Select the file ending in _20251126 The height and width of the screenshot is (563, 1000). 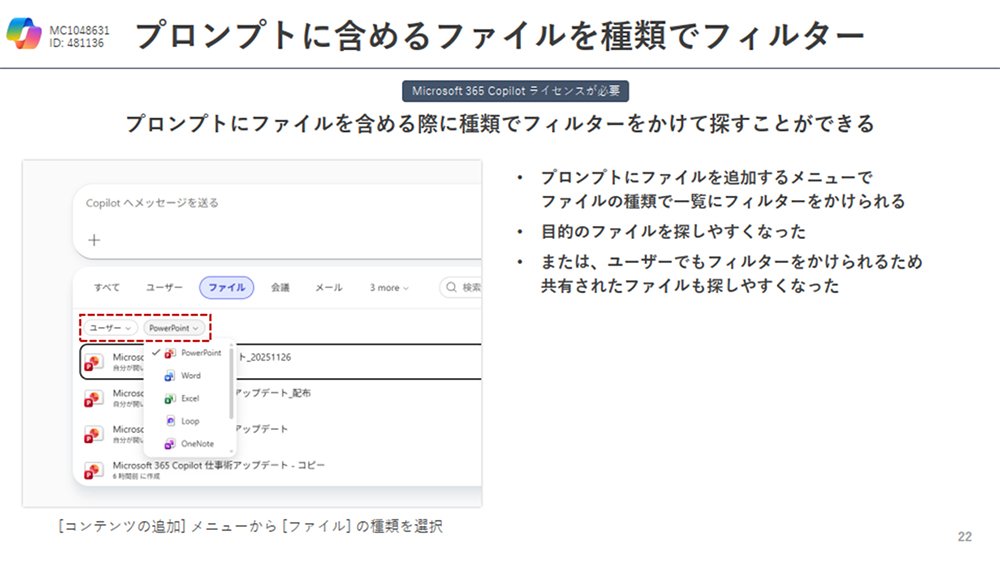(281, 362)
